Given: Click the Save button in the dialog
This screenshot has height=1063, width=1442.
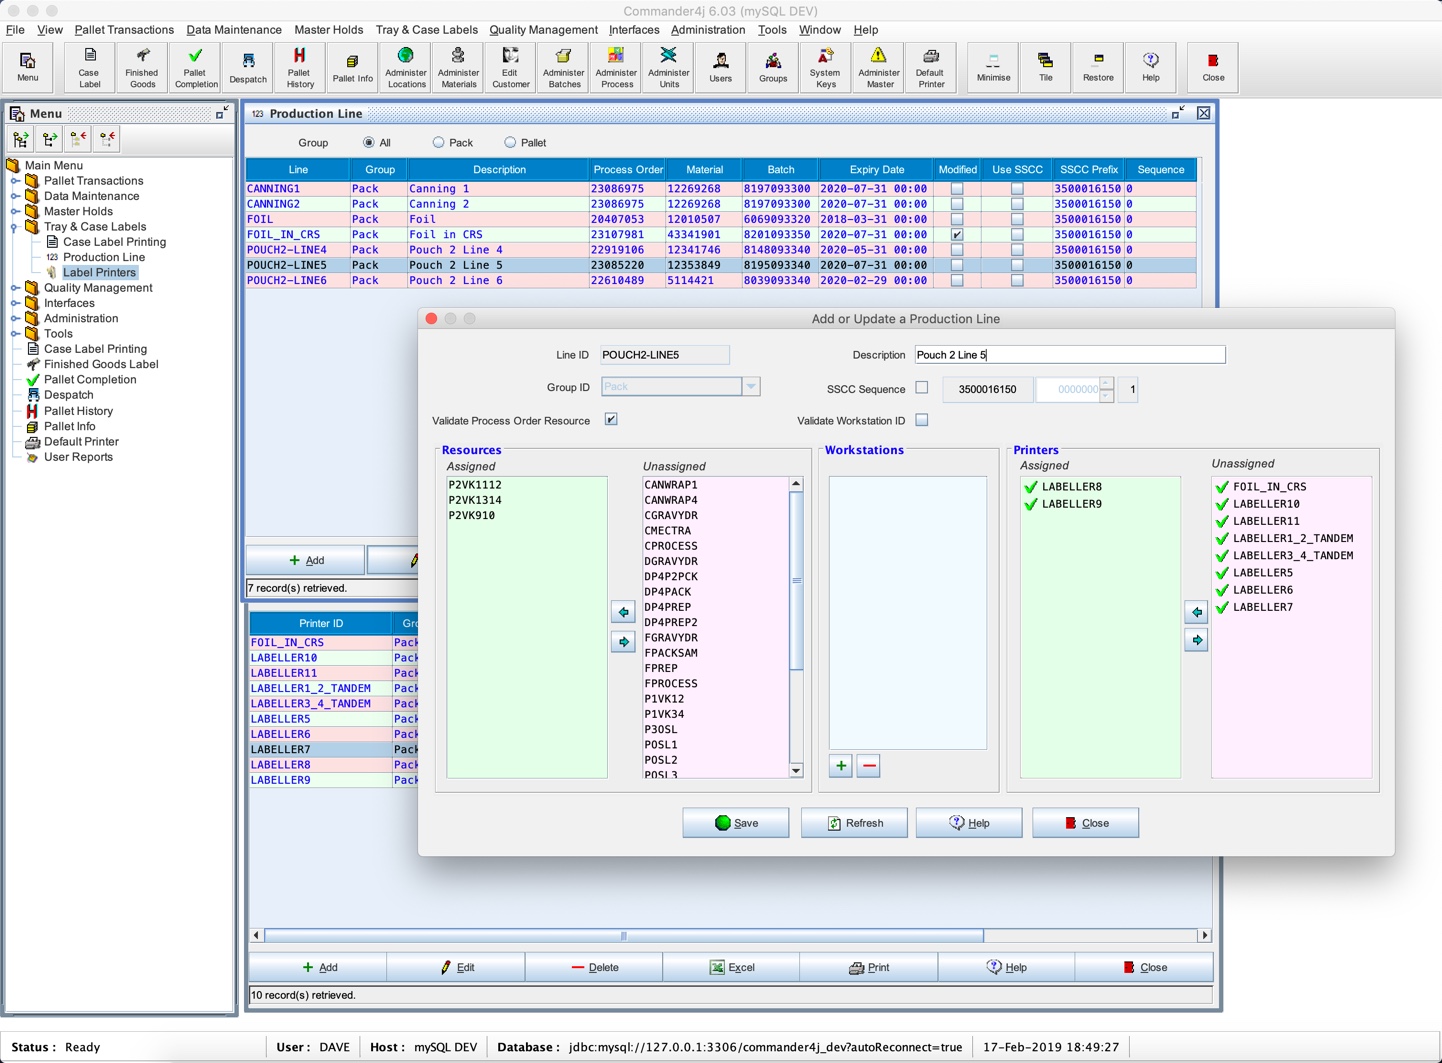Looking at the screenshot, I should pos(736,823).
